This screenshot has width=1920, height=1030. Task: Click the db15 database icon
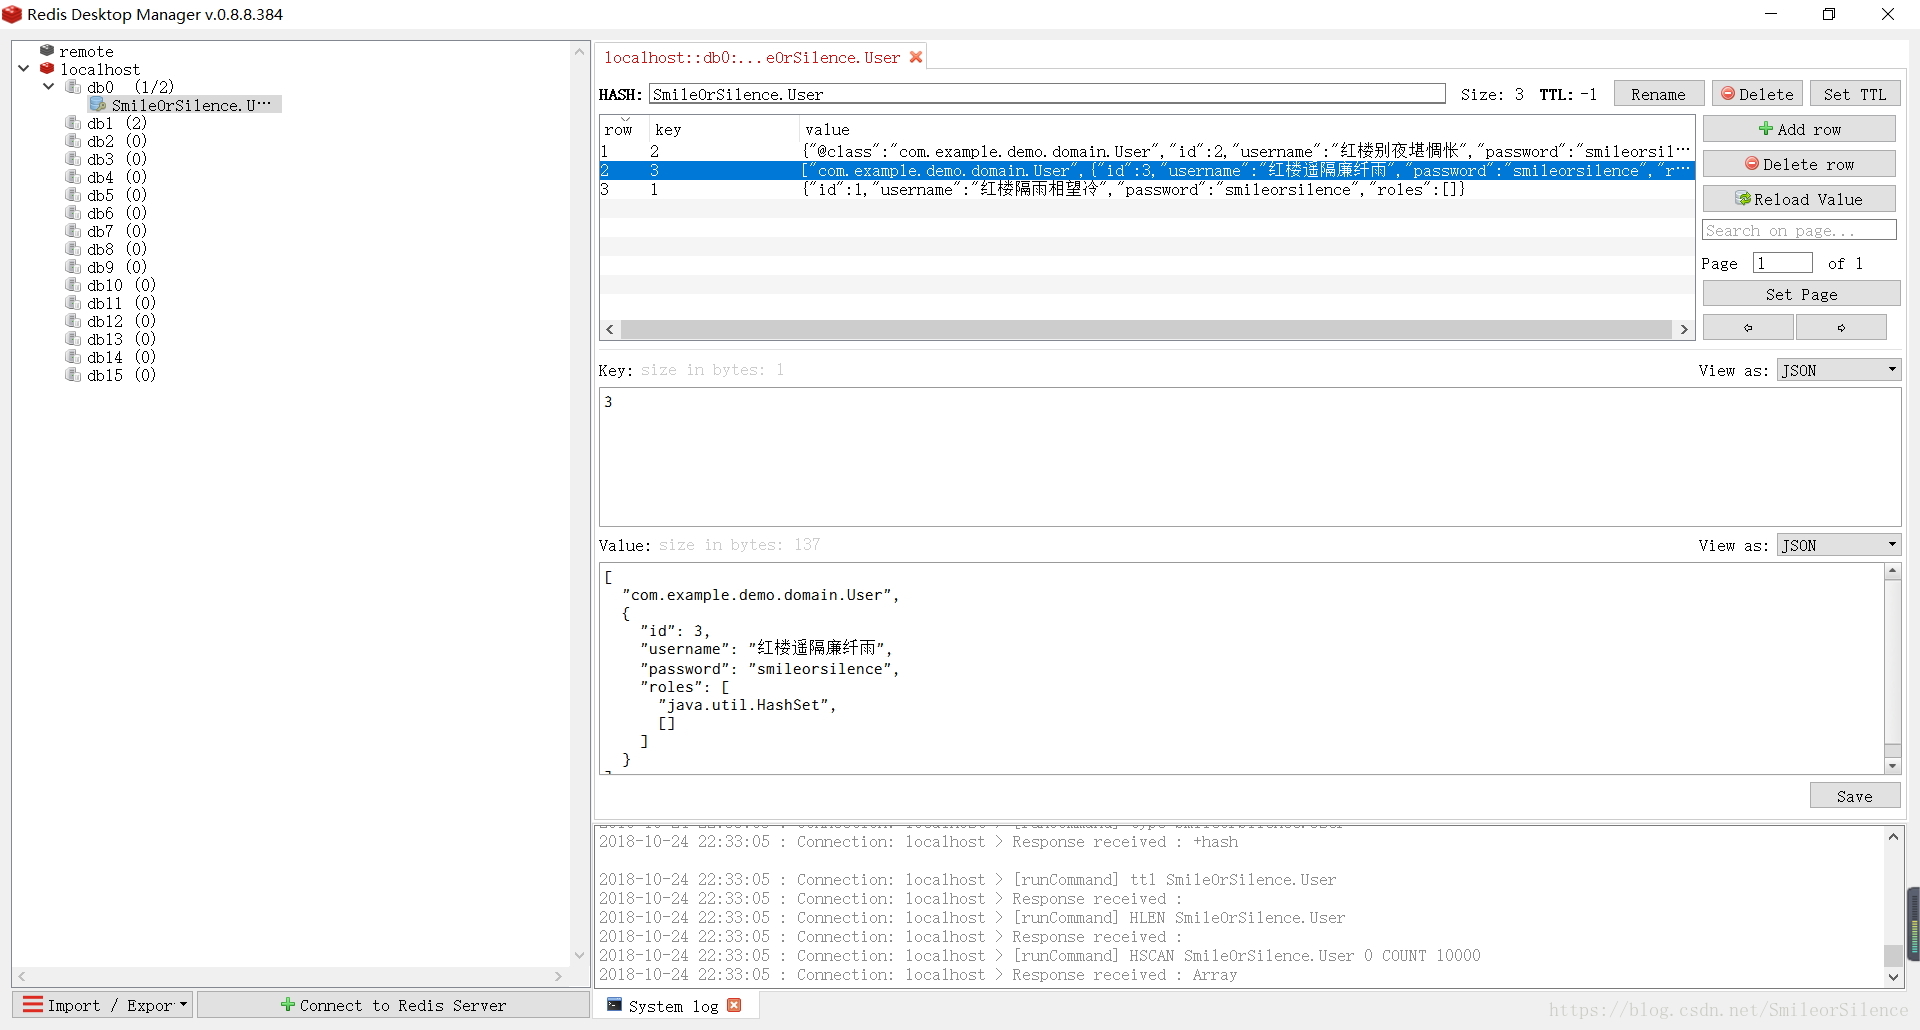tap(73, 375)
